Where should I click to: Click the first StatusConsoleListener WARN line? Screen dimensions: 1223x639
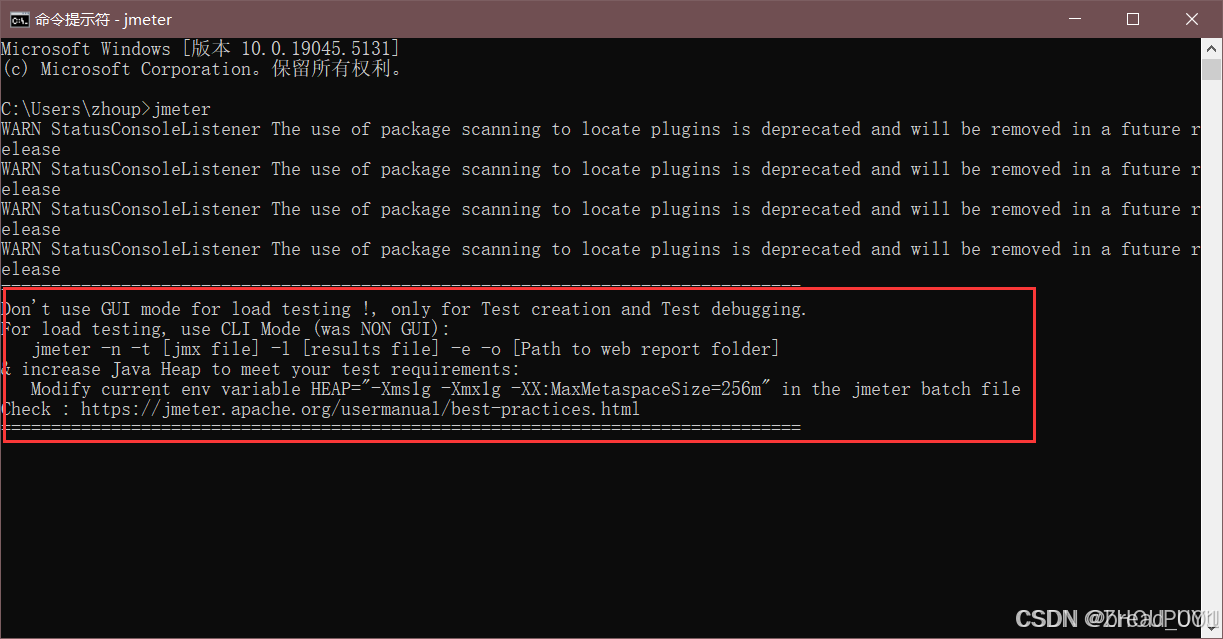point(400,128)
